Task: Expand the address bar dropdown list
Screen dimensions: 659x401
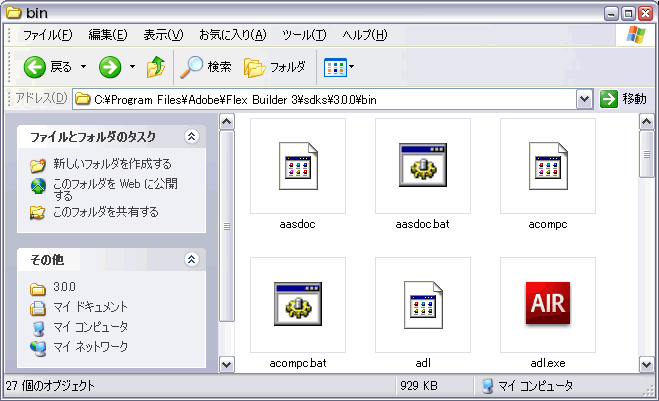Action: coord(584,99)
